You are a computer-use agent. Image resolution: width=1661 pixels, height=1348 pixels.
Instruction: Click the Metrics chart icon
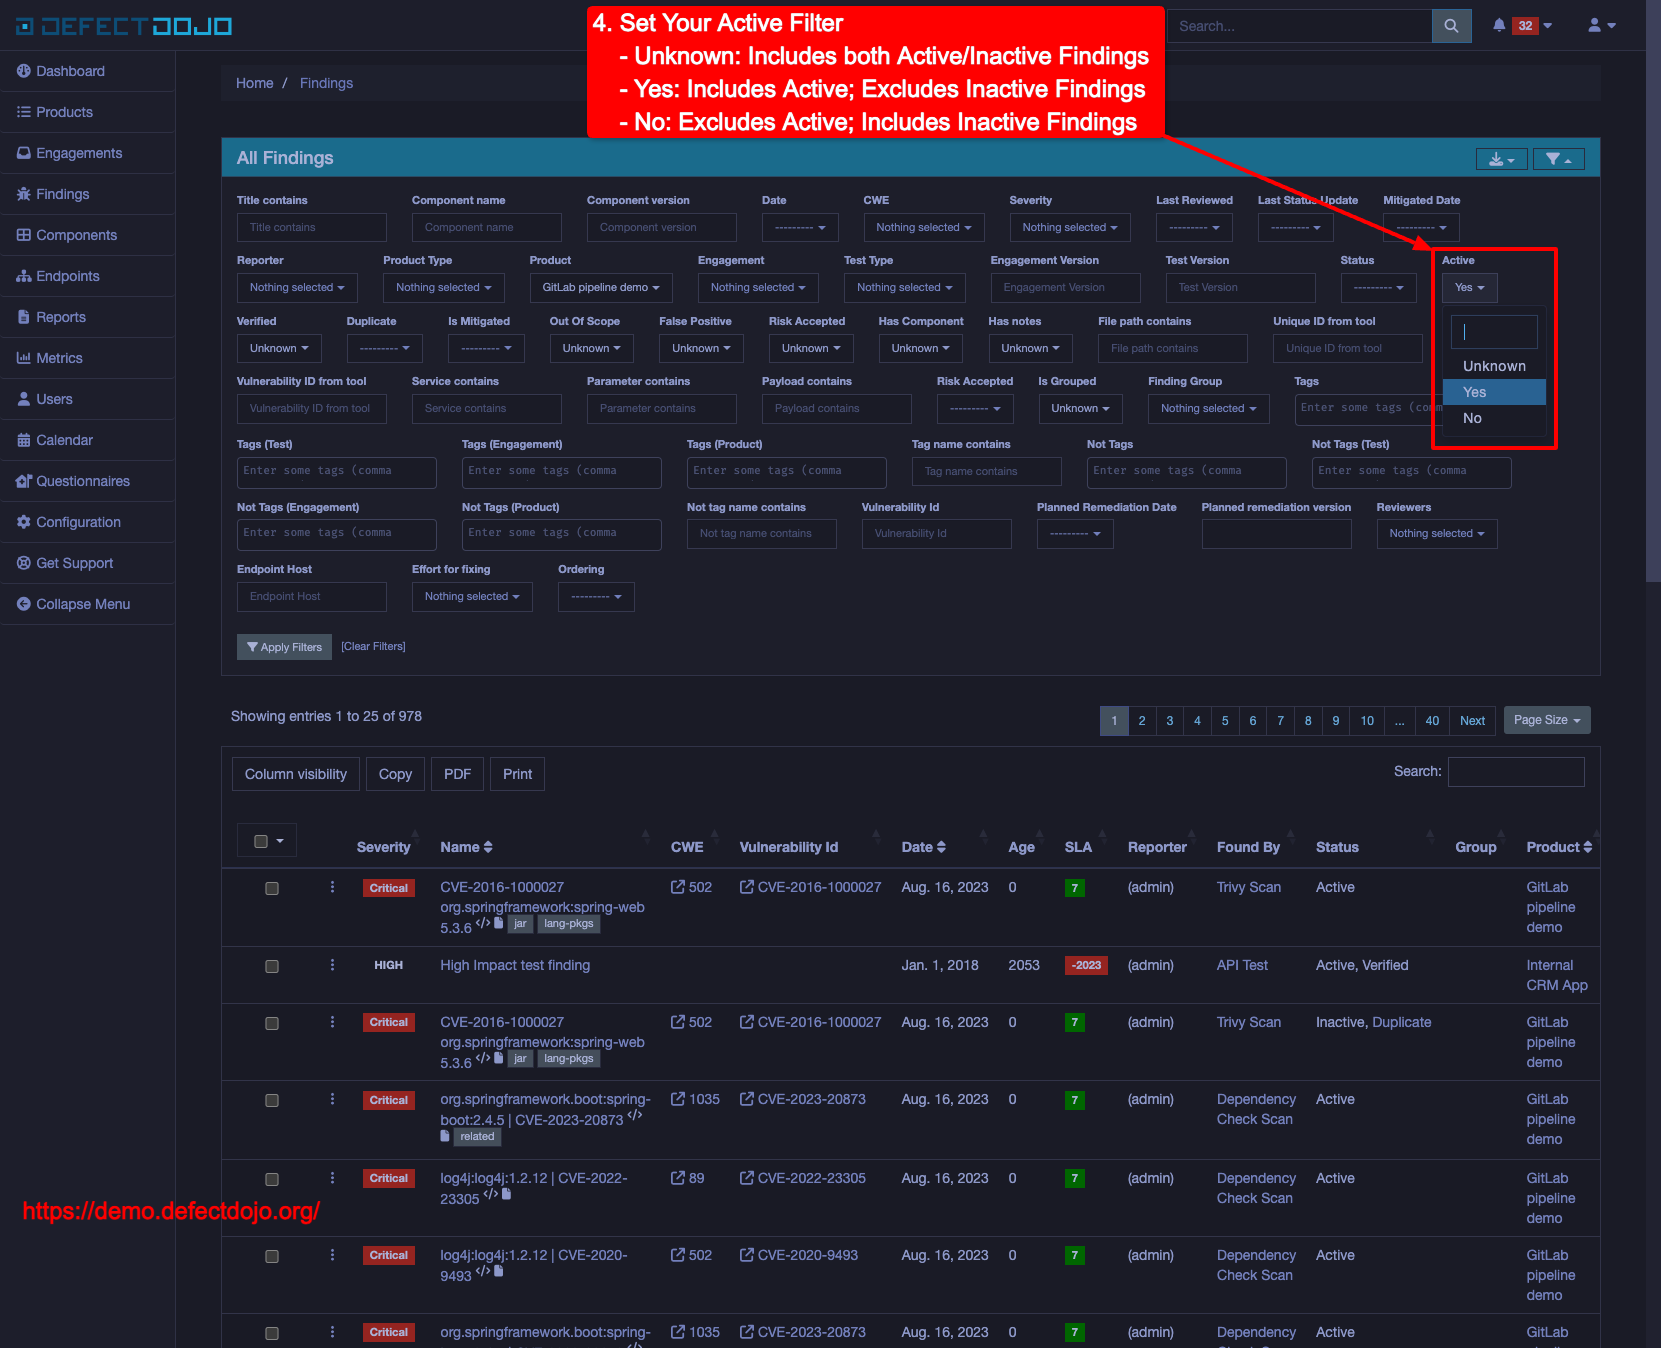24,358
